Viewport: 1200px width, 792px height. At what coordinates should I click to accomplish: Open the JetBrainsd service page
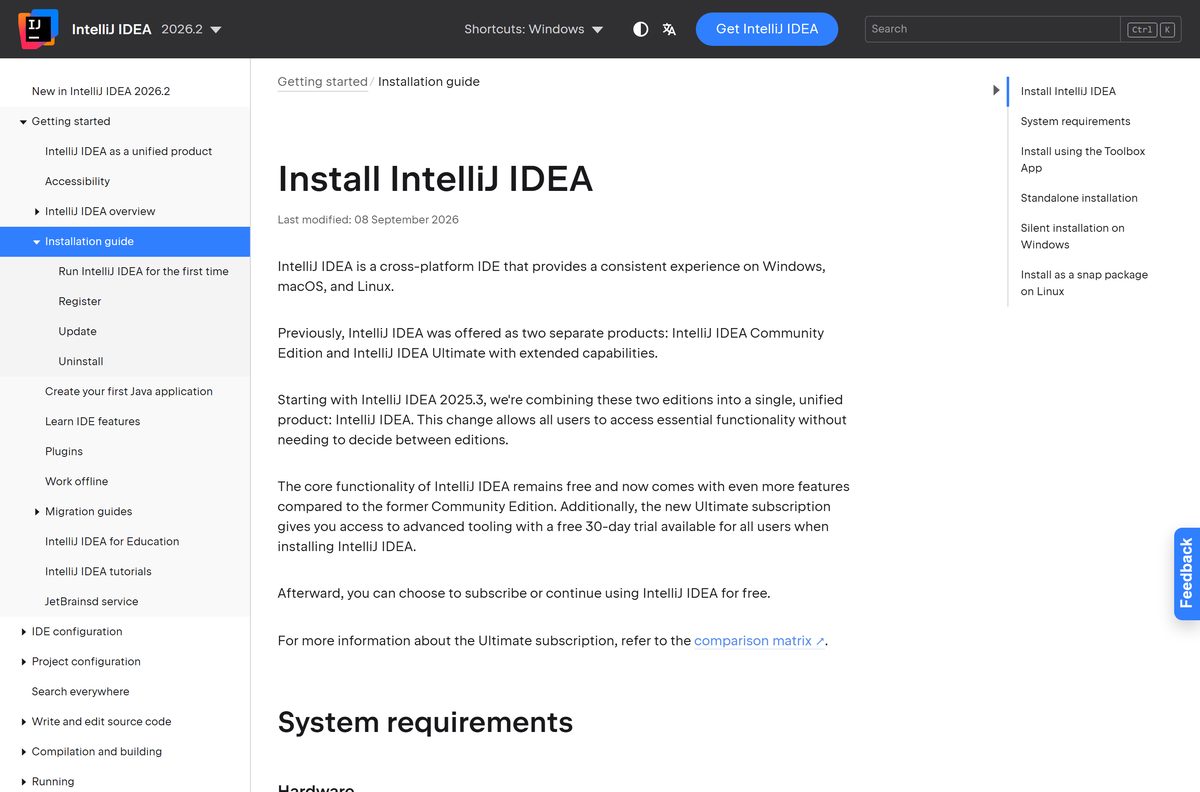91,601
